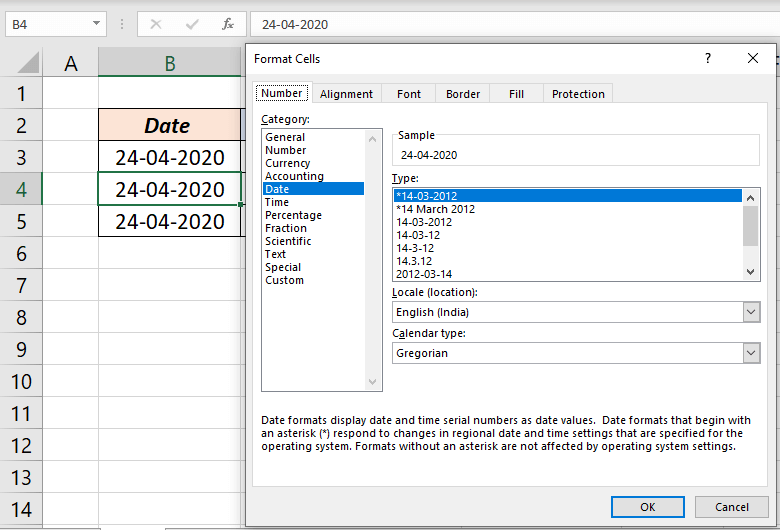Expand the Locale (location) dropdown
This screenshot has height=530, width=780.
click(751, 312)
